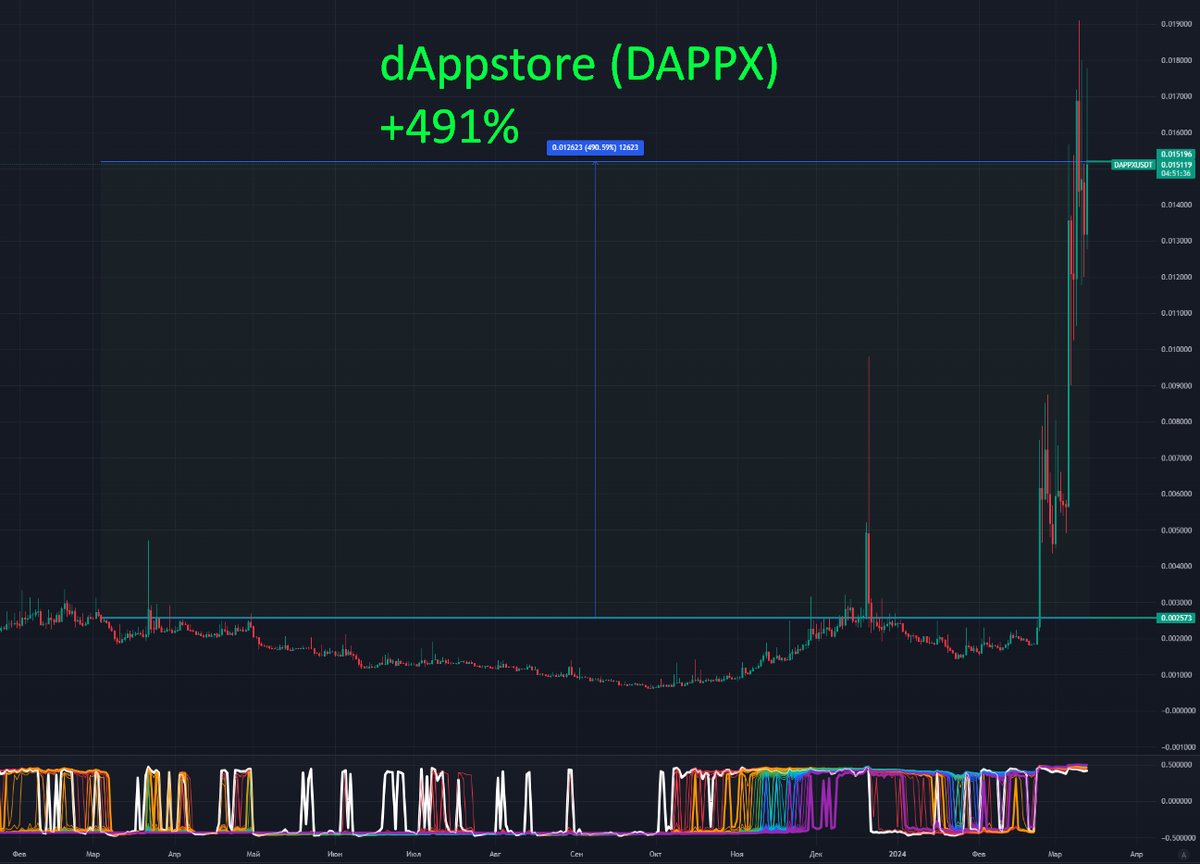Click the 0.018000 price axis label
The image size is (1200, 864).
point(1177,60)
